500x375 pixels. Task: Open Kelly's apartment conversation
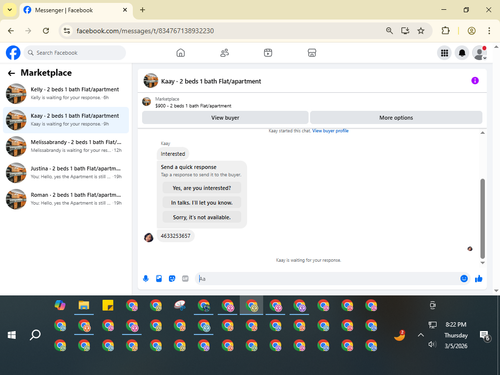[66, 94]
